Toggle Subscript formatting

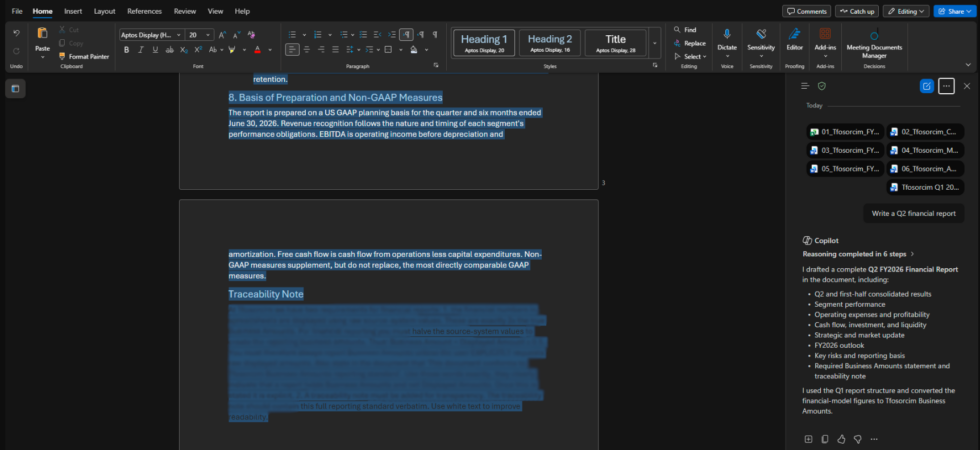184,50
